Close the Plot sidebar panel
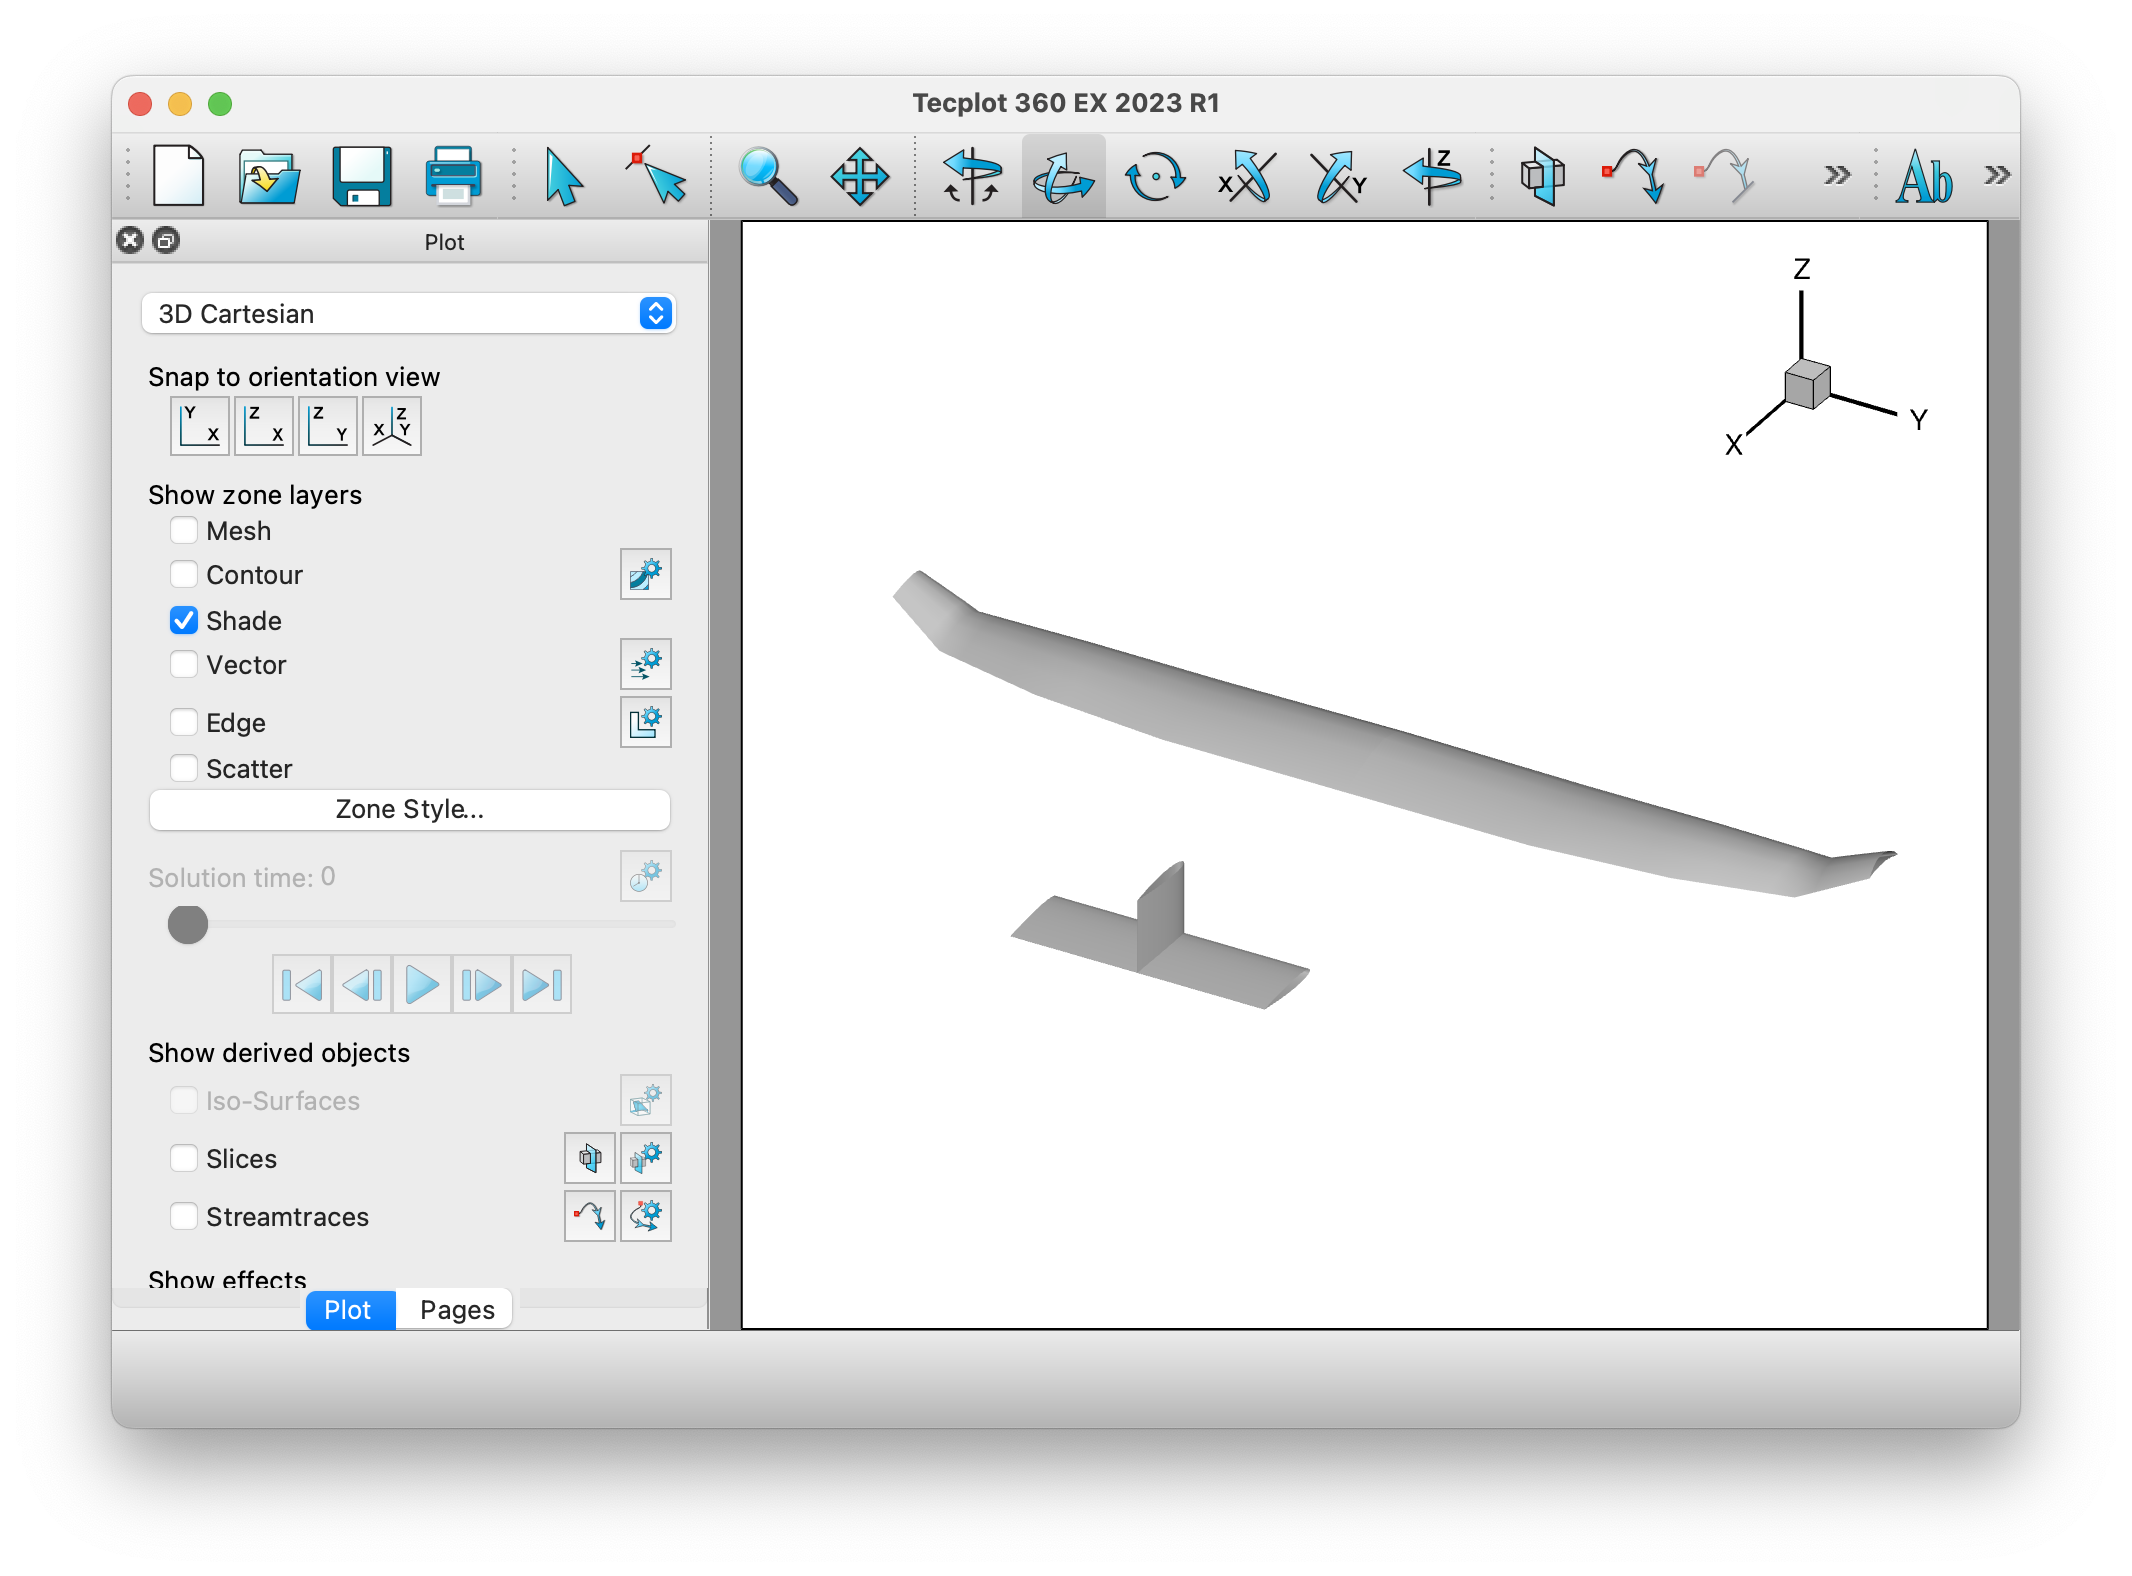This screenshot has width=2132, height=1576. 130,240
